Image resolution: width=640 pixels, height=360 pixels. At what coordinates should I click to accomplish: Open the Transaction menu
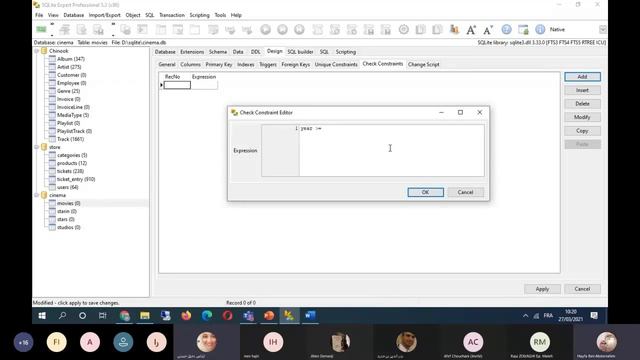(x=172, y=15)
